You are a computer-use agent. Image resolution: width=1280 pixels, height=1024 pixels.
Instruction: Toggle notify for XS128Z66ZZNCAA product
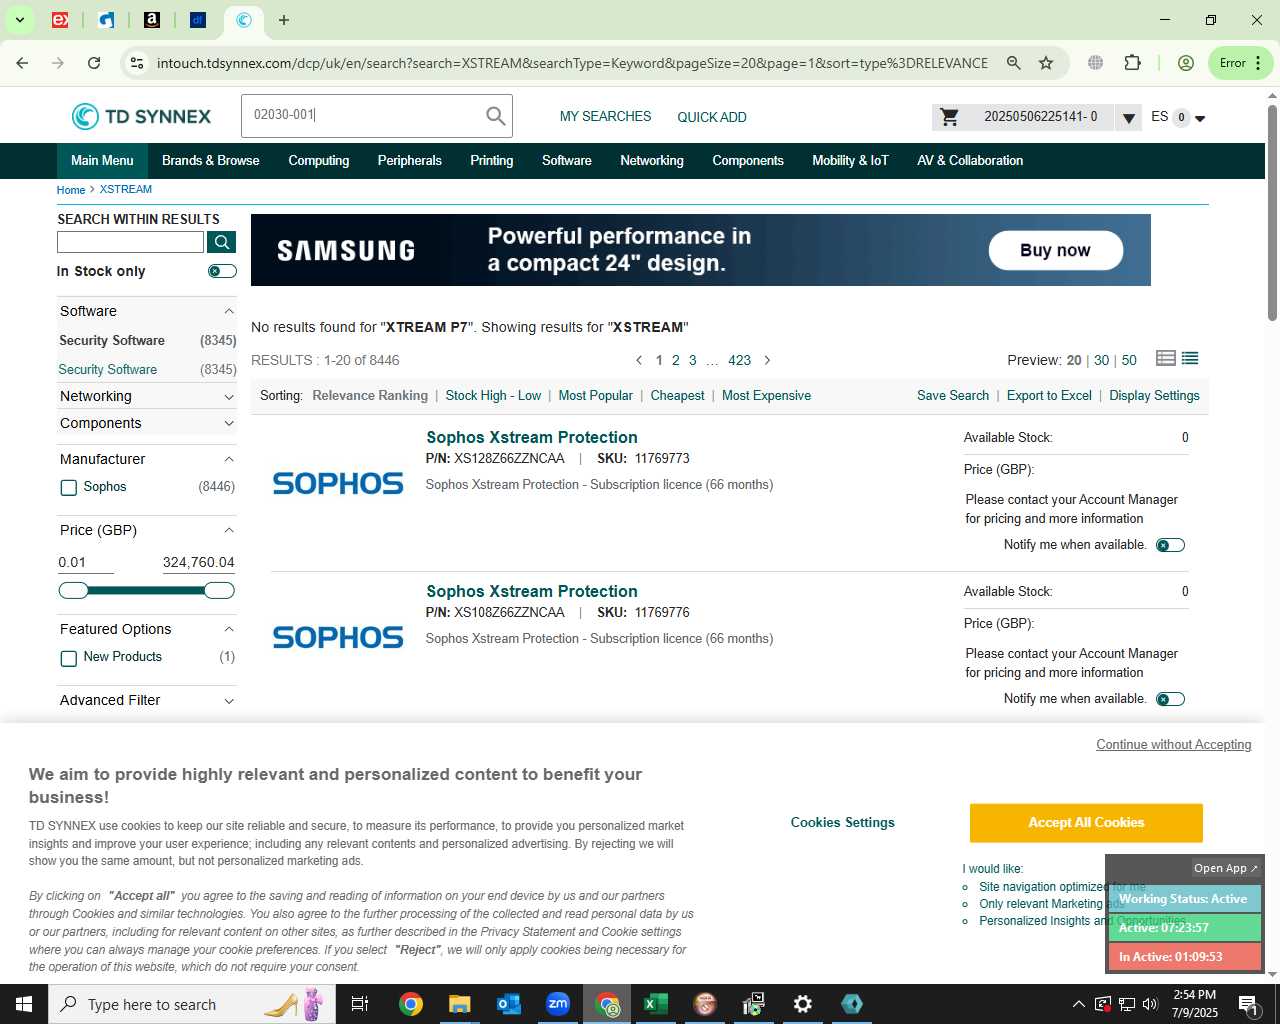[x=1170, y=545]
